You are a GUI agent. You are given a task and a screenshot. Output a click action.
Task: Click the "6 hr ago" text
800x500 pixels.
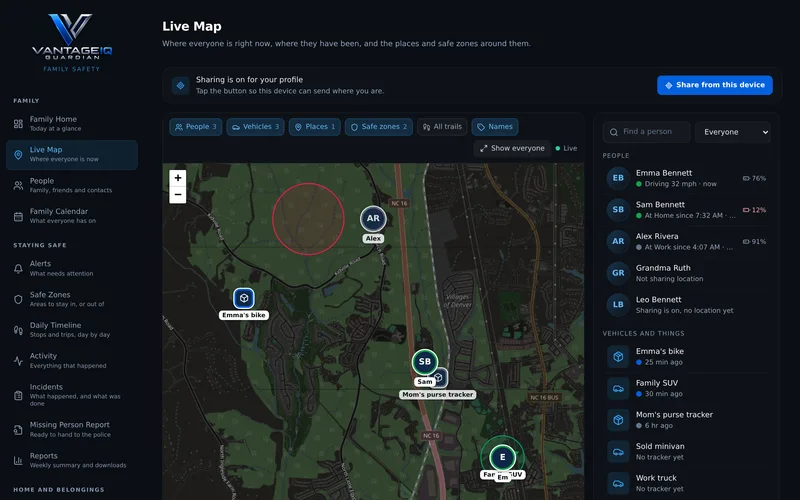659,426
